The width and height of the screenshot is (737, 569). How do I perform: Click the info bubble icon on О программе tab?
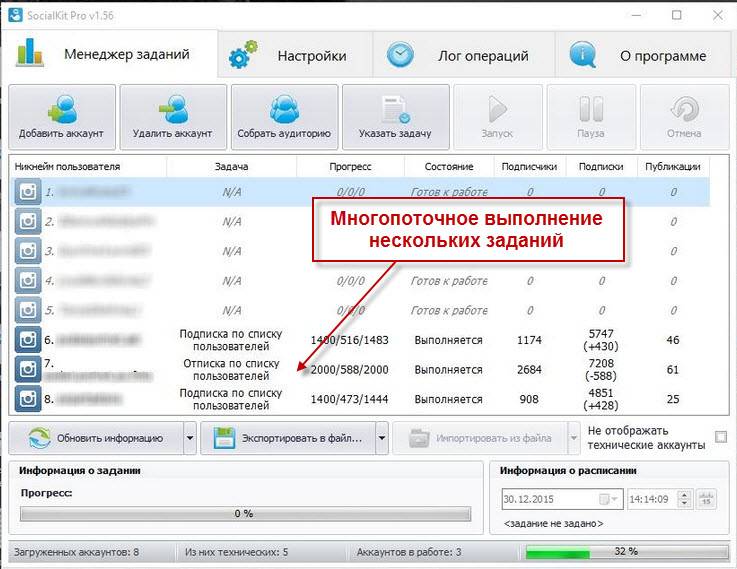[x=583, y=55]
